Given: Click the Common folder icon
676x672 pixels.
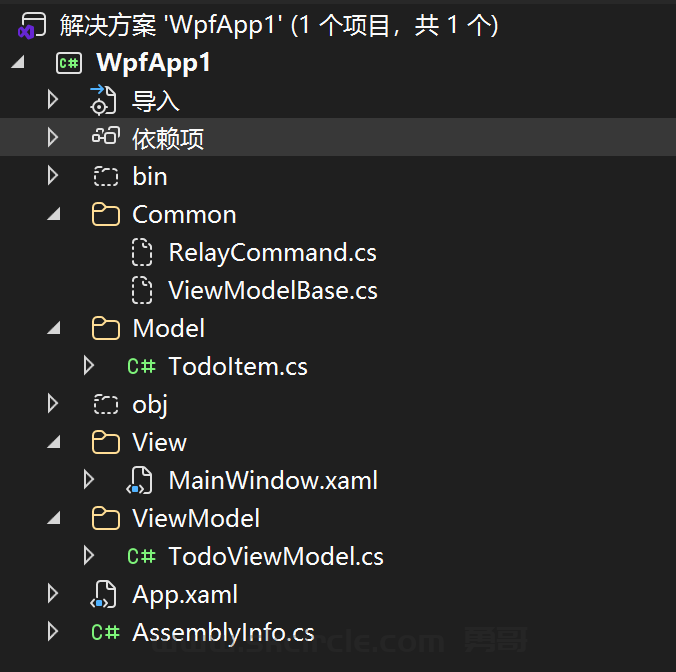Looking at the screenshot, I should [105, 215].
